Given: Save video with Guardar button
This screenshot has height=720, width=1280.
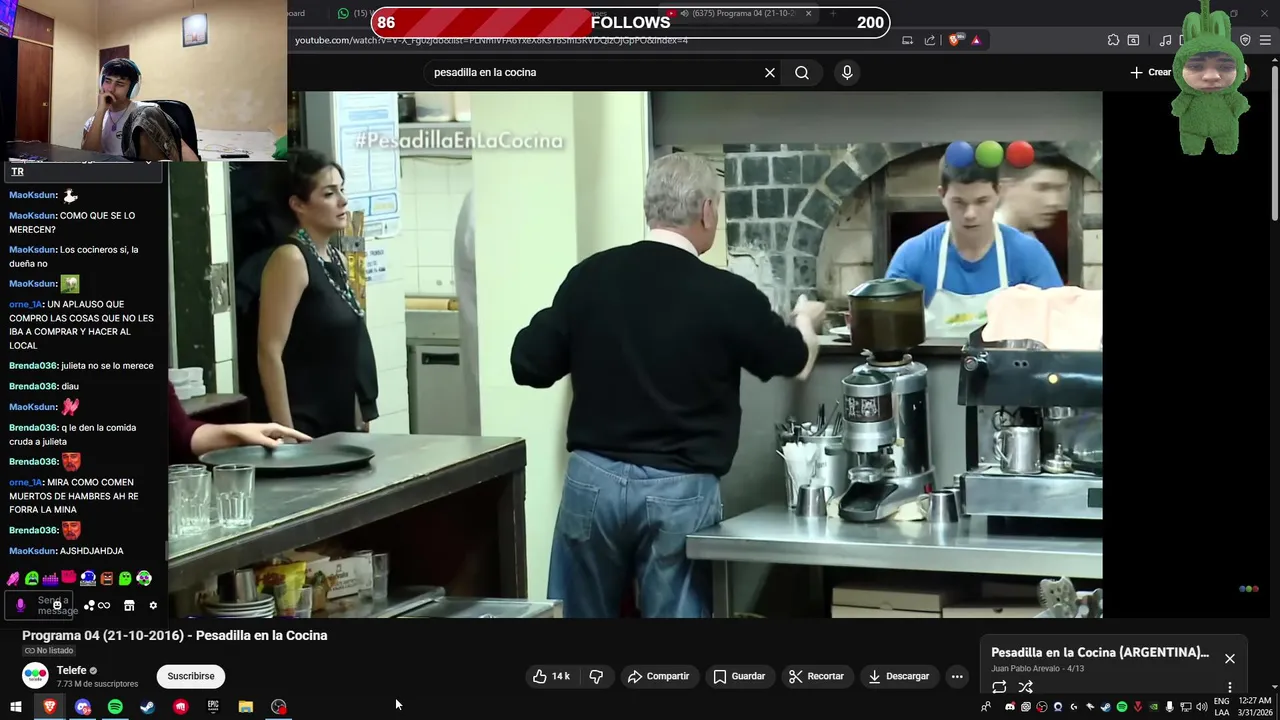Looking at the screenshot, I should (739, 676).
